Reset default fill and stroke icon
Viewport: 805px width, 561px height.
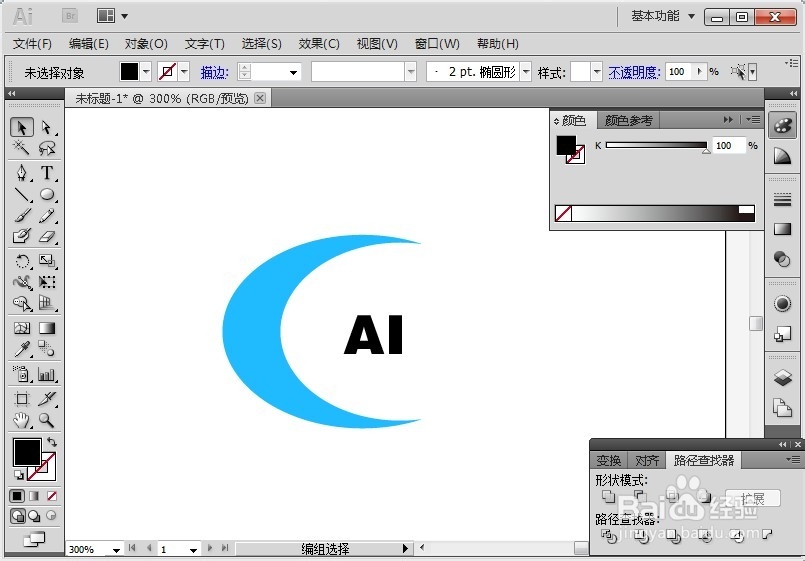(x=18, y=475)
